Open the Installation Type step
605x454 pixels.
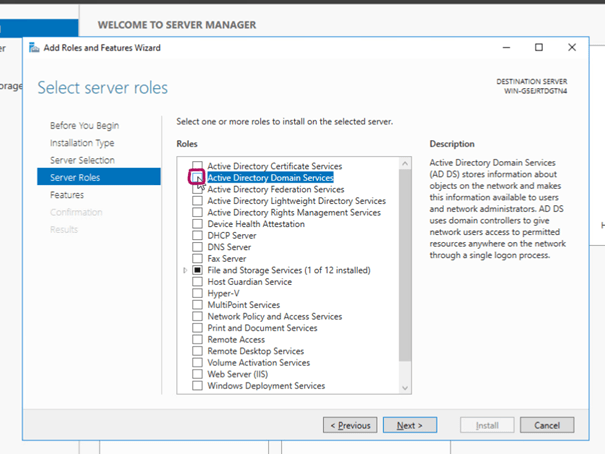click(82, 143)
